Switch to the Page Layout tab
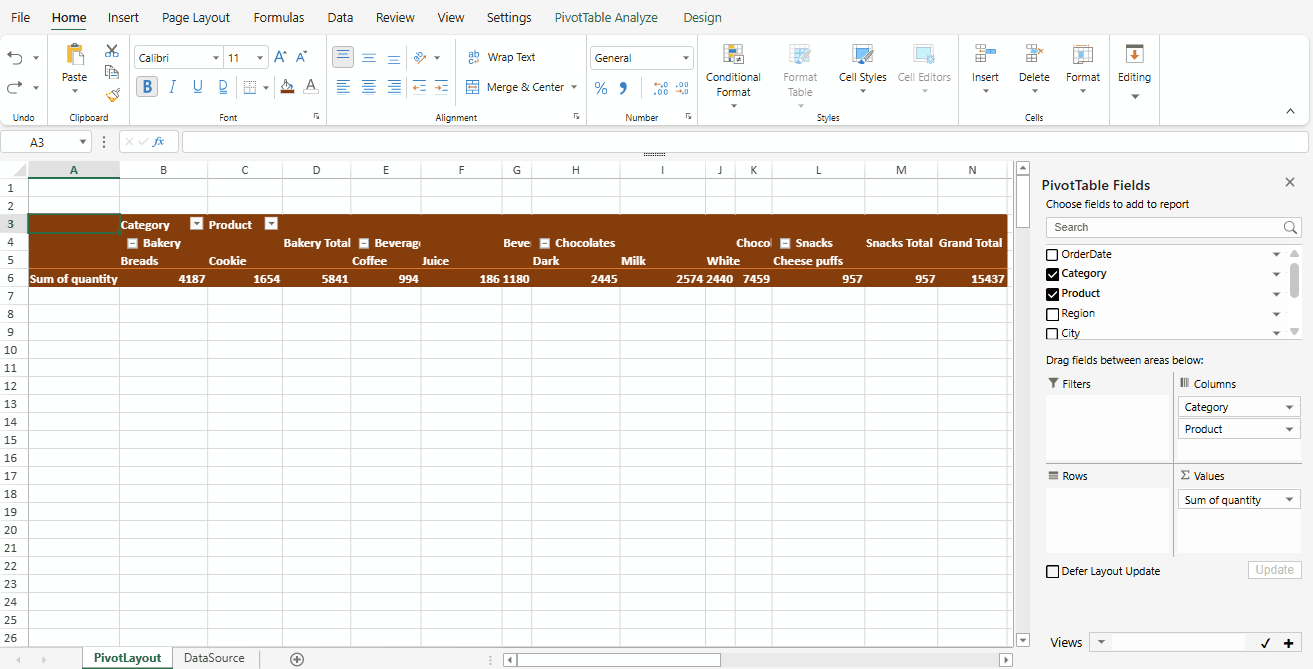1313x669 pixels. pos(196,17)
